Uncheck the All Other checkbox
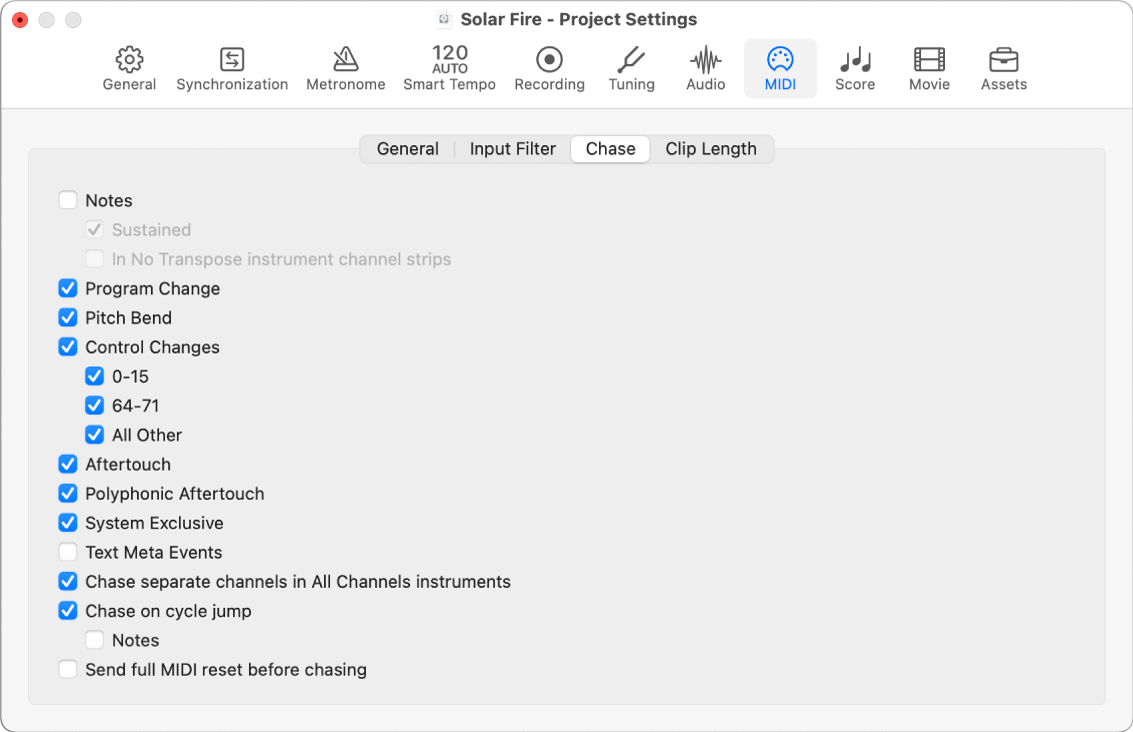Screen dimensions: 1133x732 (x=95, y=435)
